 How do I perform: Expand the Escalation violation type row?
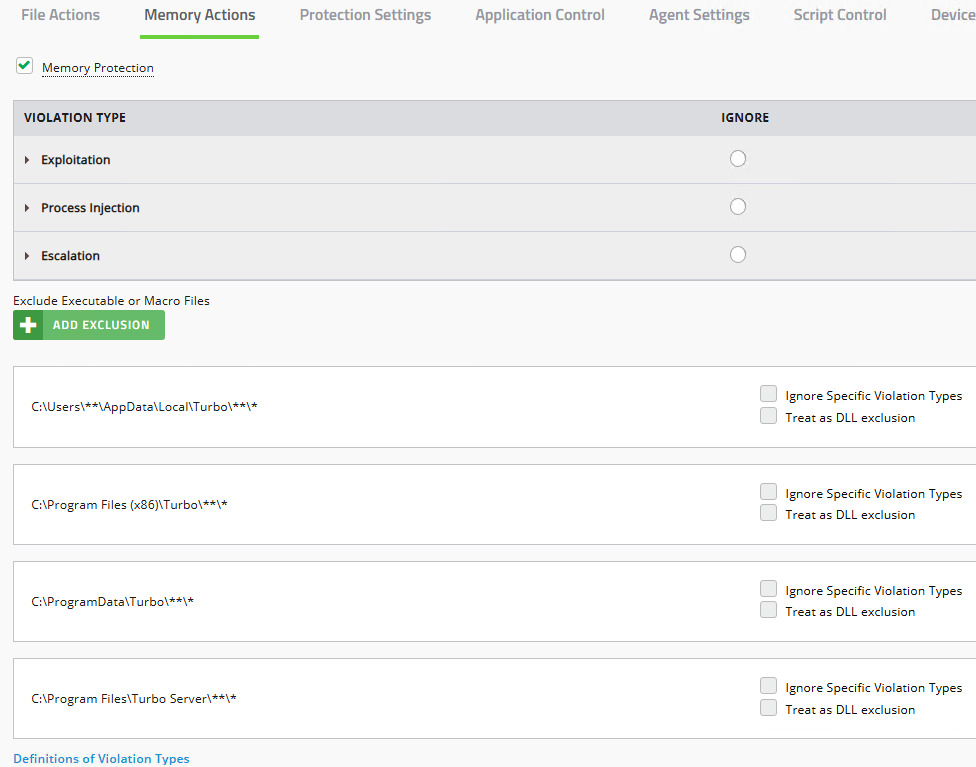(26, 255)
